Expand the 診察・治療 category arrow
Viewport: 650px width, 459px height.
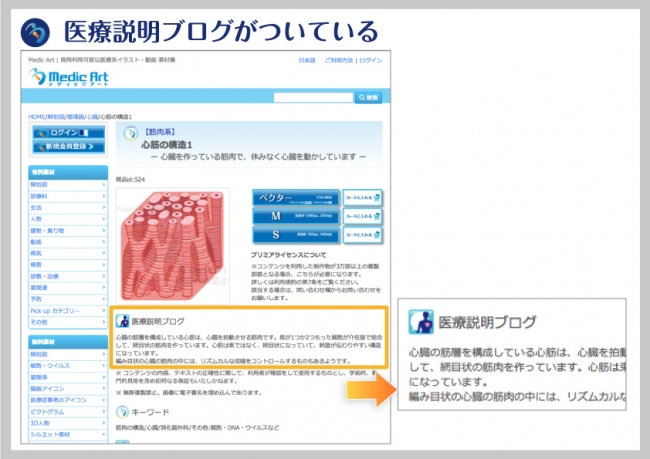(104, 276)
